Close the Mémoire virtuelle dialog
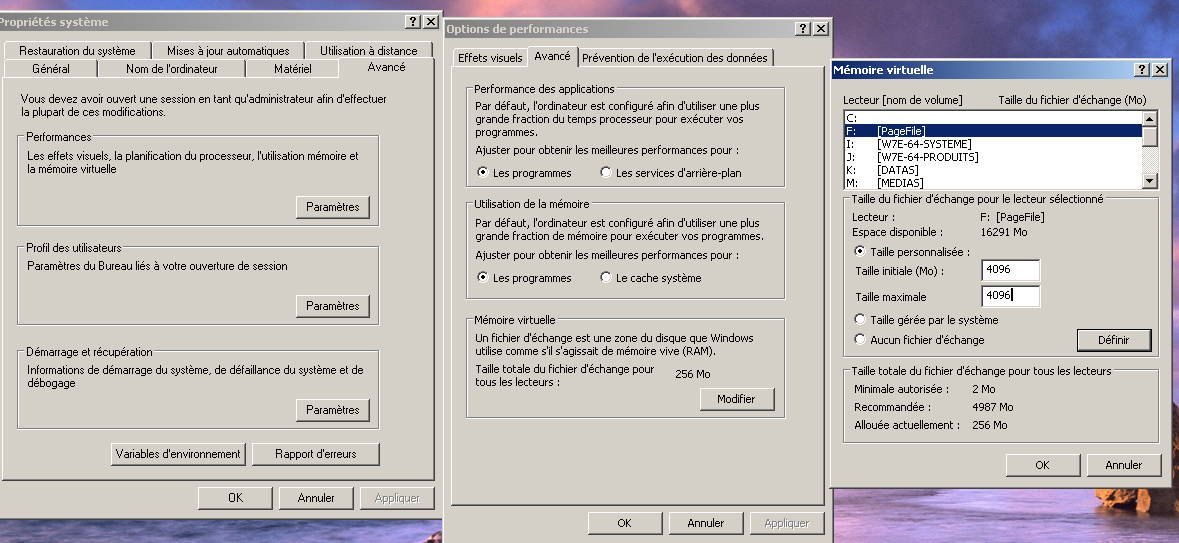The height and width of the screenshot is (543, 1179). 1159,69
